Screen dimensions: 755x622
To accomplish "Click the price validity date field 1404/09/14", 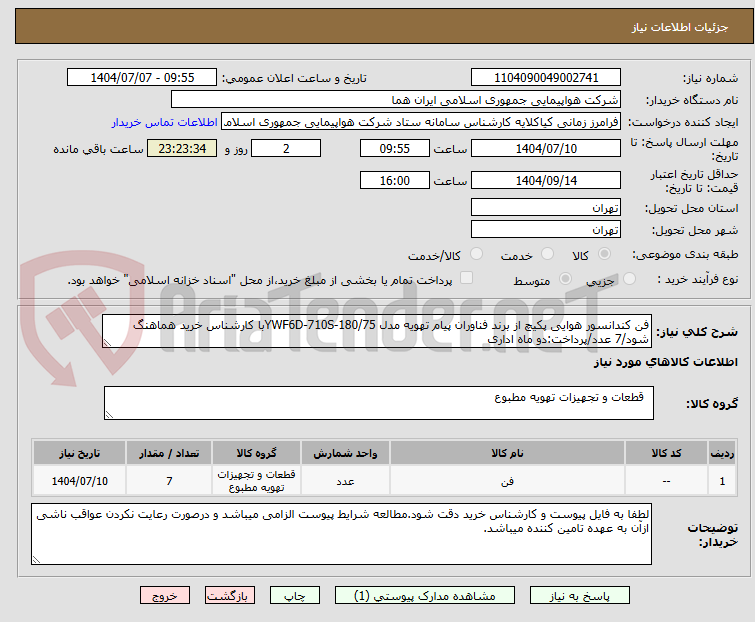I will pyautogui.click(x=545, y=181).
